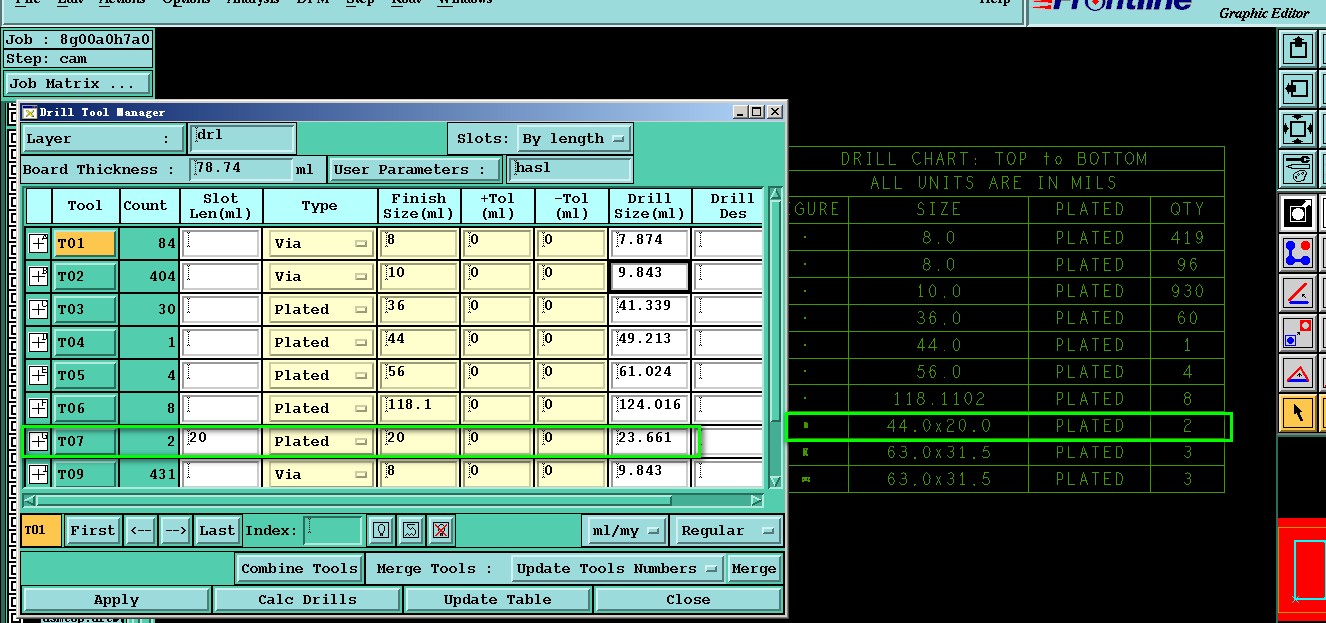Open the Slots 'By length' dropdown
1326x623 pixels.
[574, 139]
